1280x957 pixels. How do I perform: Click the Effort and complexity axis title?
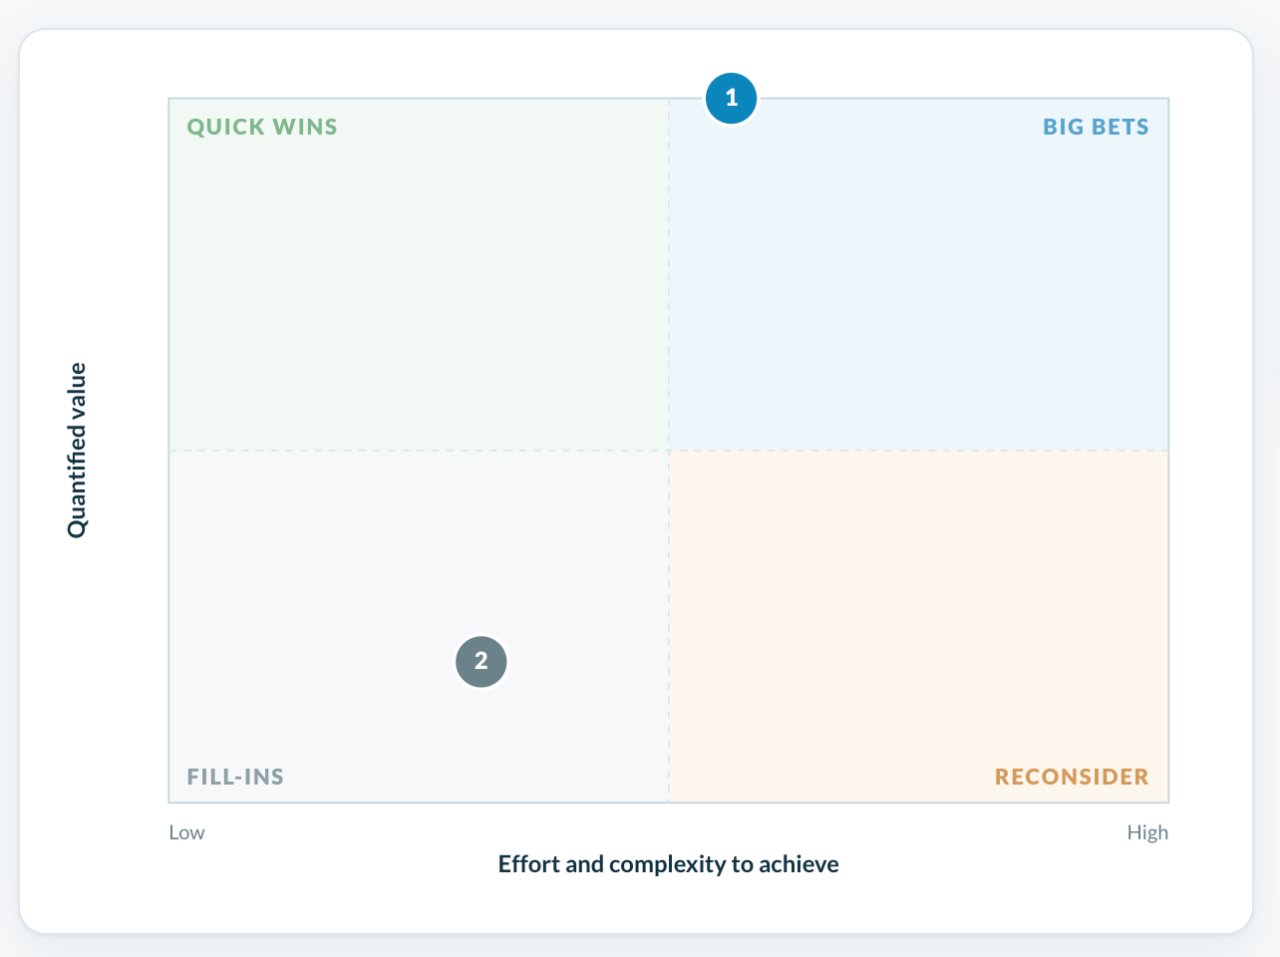pos(668,864)
